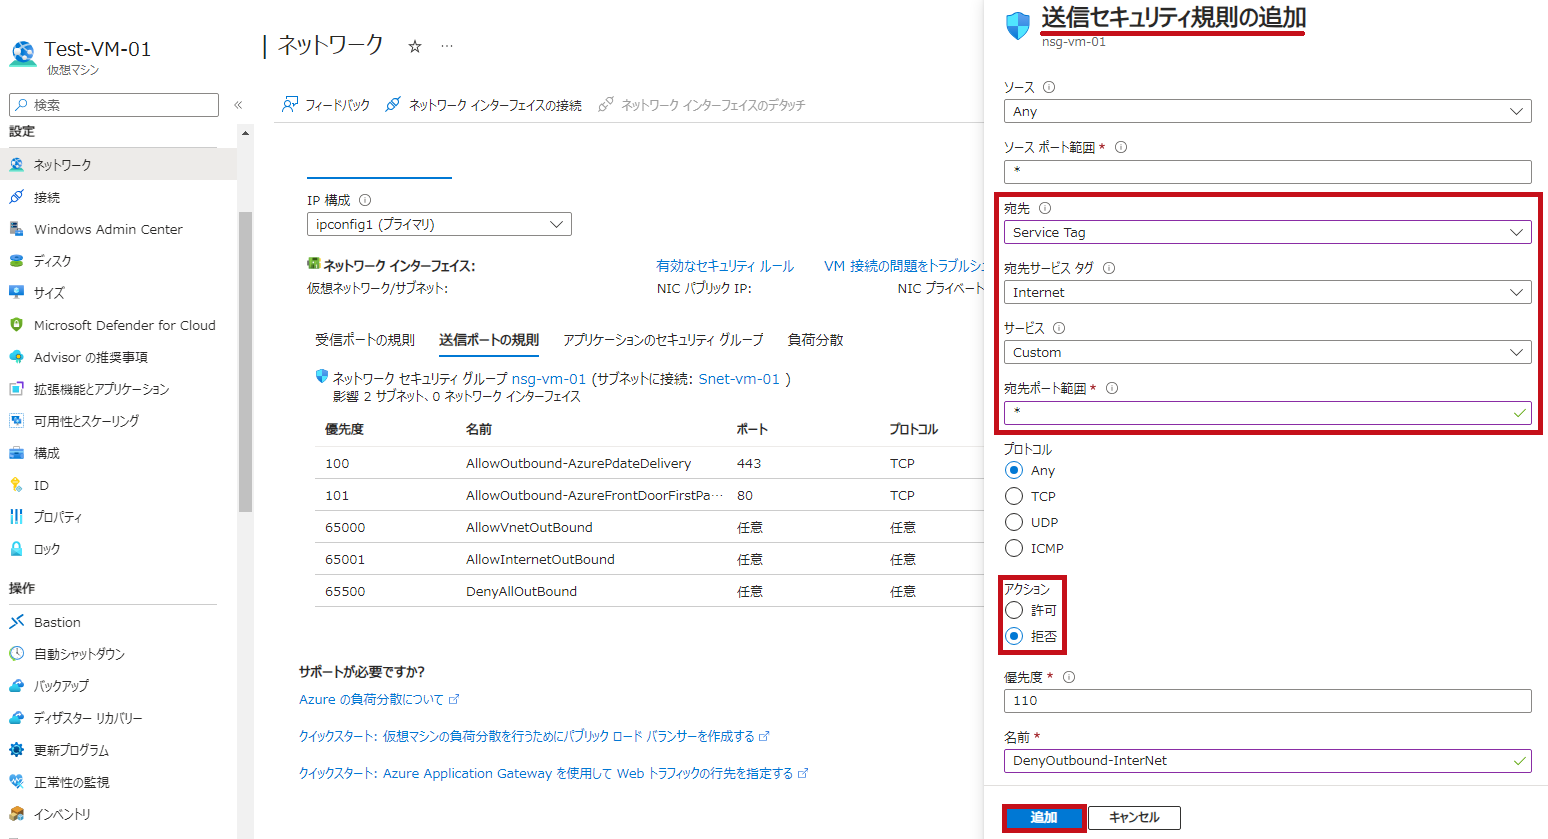Select the ICMP protocol radio button
This screenshot has width=1548, height=839.
(x=1014, y=548)
